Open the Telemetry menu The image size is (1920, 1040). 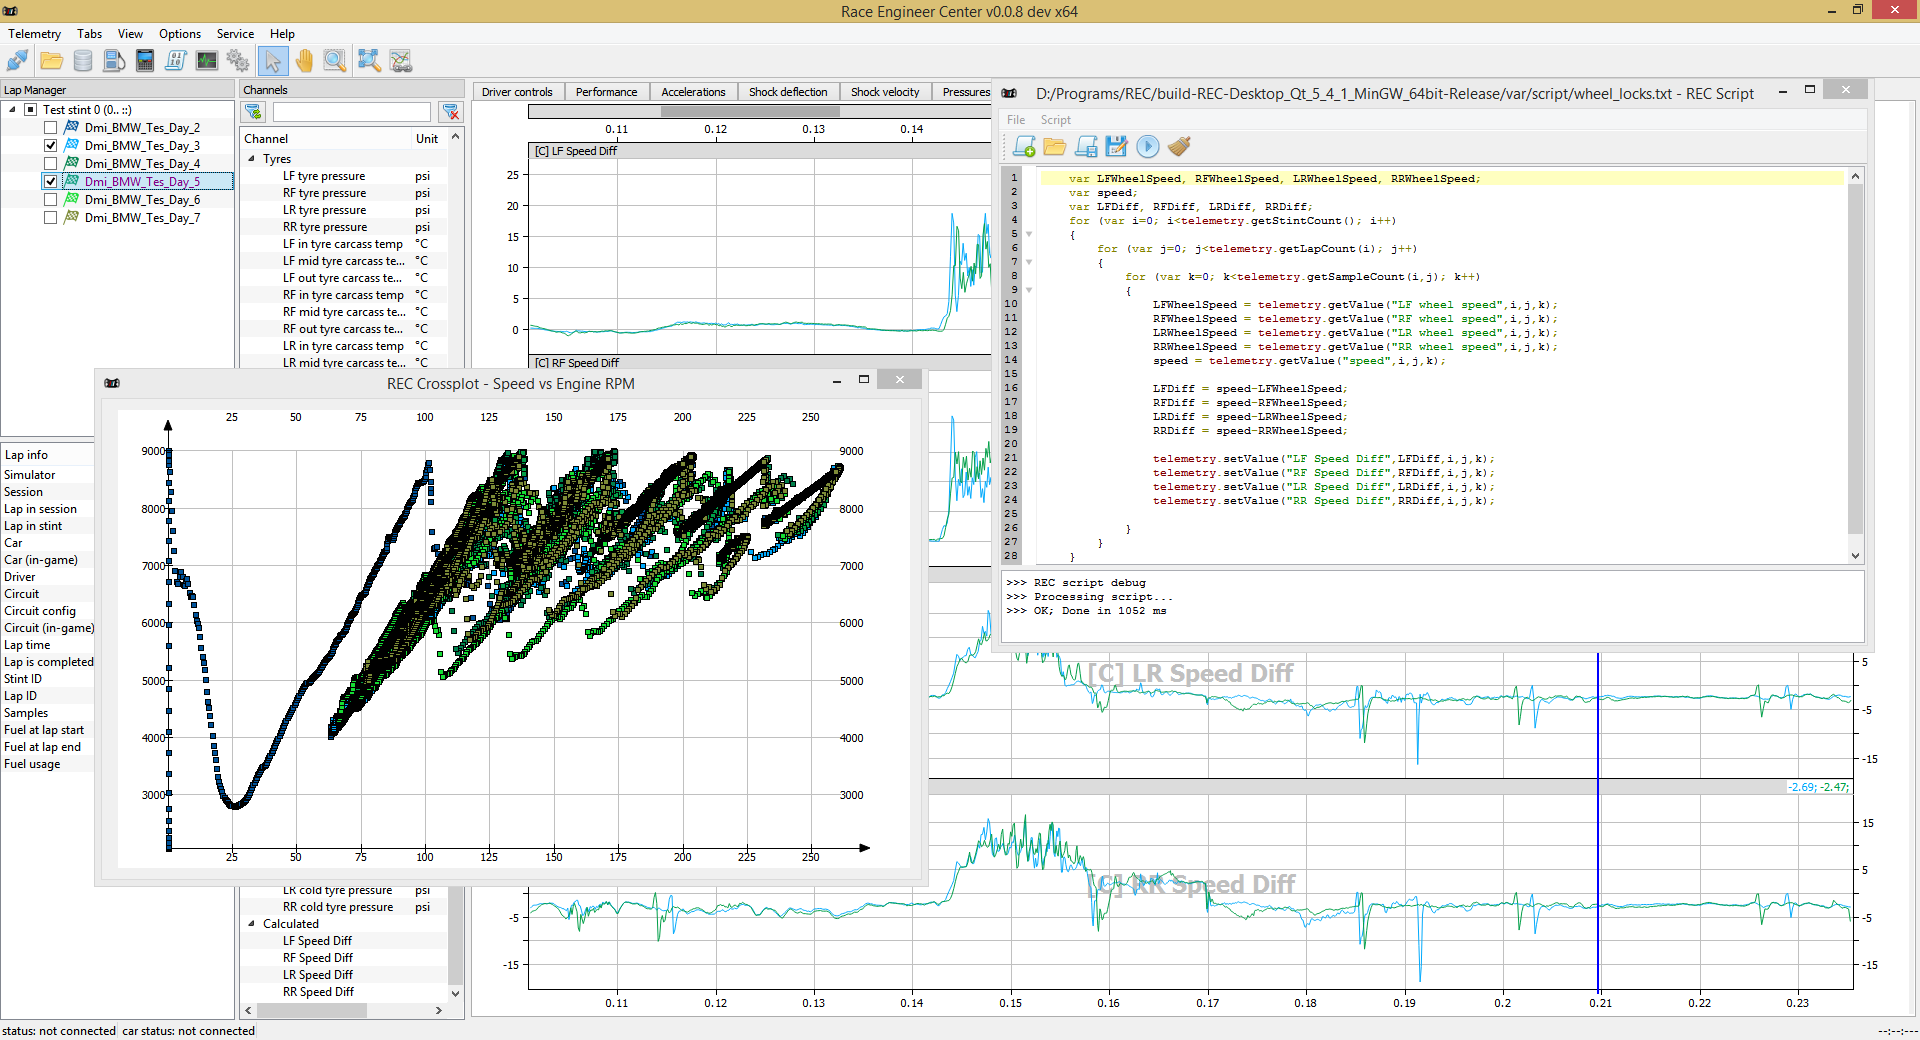point(34,34)
